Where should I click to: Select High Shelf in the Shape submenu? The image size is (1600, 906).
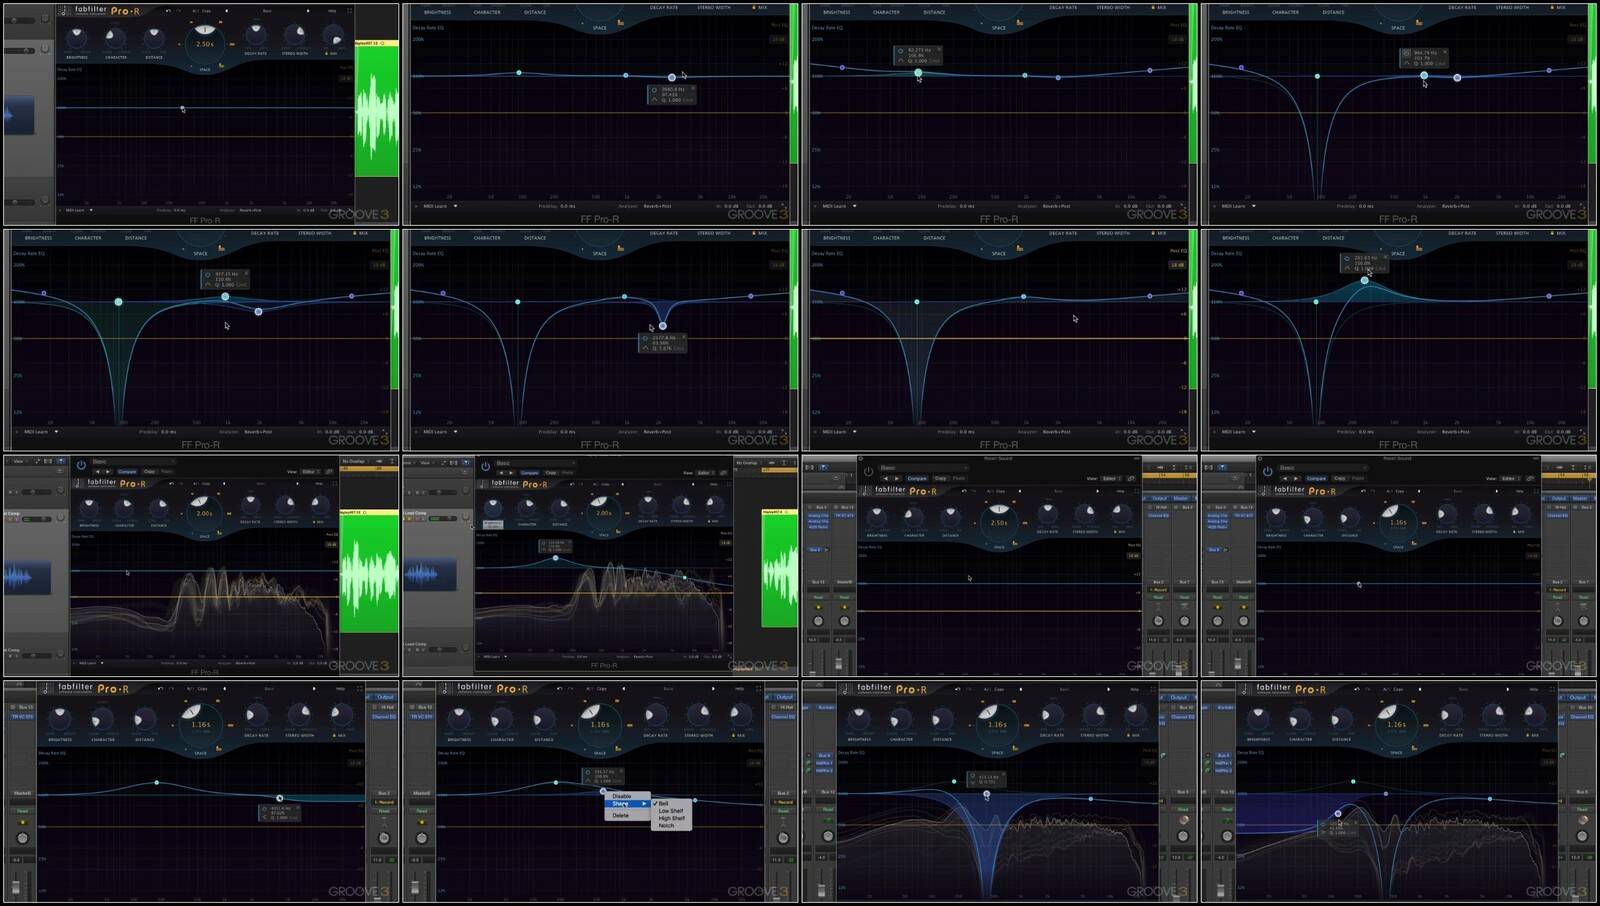pos(671,818)
